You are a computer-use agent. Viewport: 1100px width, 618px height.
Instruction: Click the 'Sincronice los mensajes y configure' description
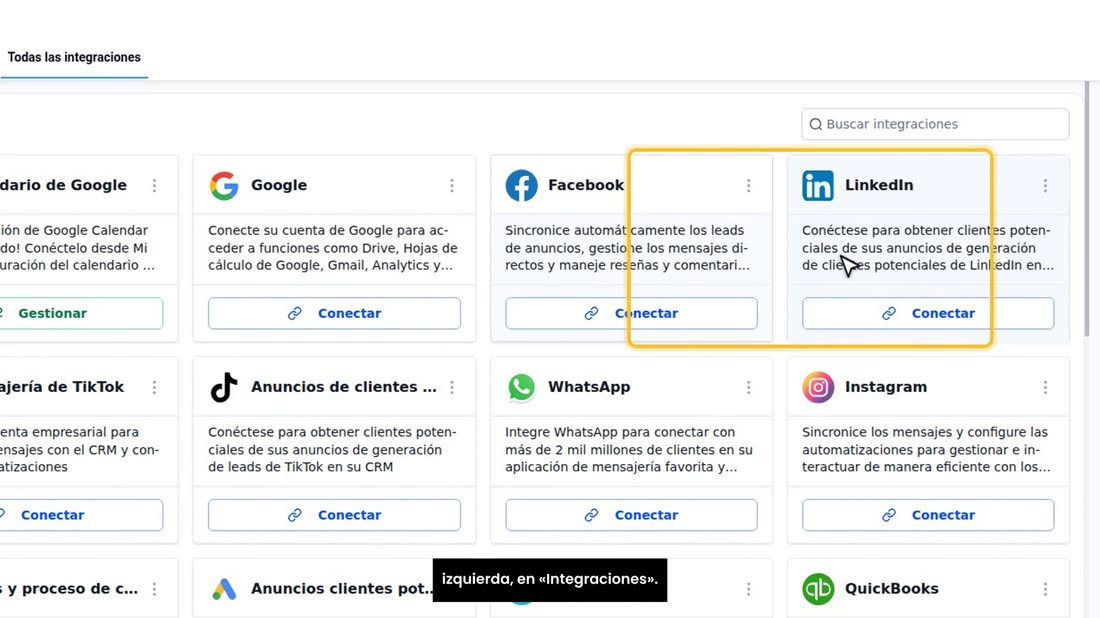click(926, 450)
